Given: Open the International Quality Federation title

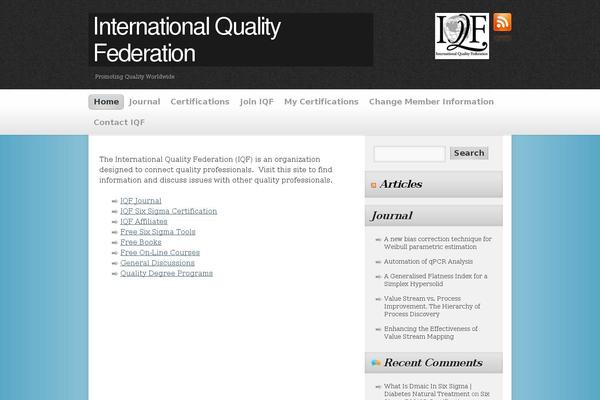Looking at the screenshot, I should [x=187, y=39].
